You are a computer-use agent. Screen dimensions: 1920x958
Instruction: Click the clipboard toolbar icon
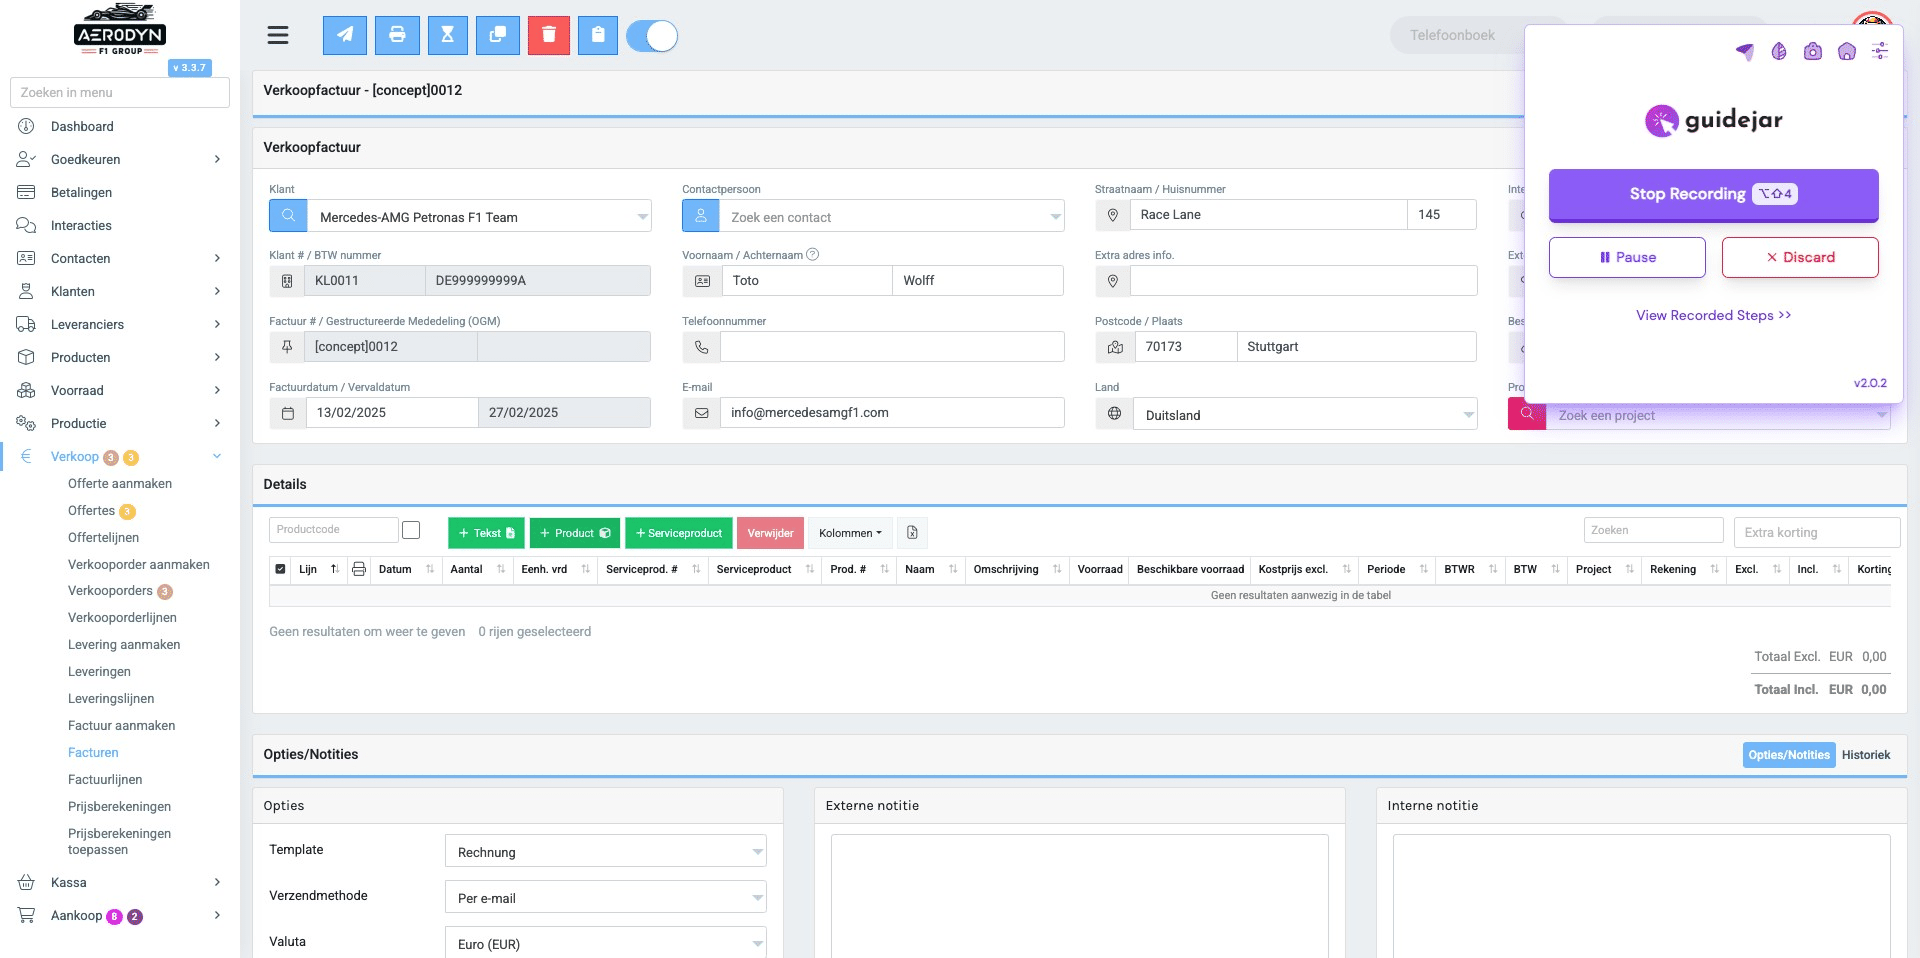point(598,35)
